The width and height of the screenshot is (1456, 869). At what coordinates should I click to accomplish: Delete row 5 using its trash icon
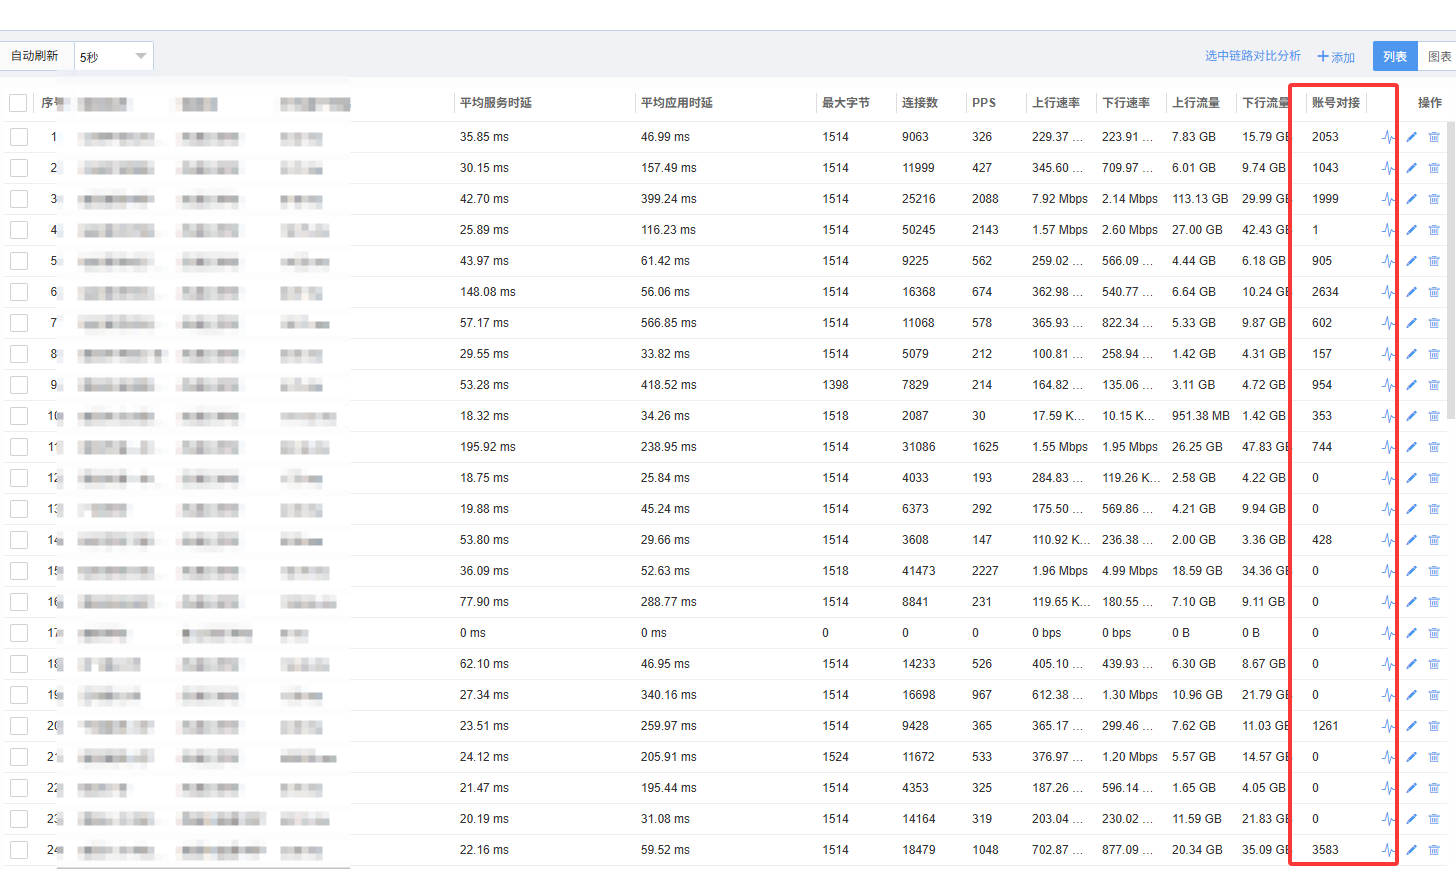point(1434,261)
